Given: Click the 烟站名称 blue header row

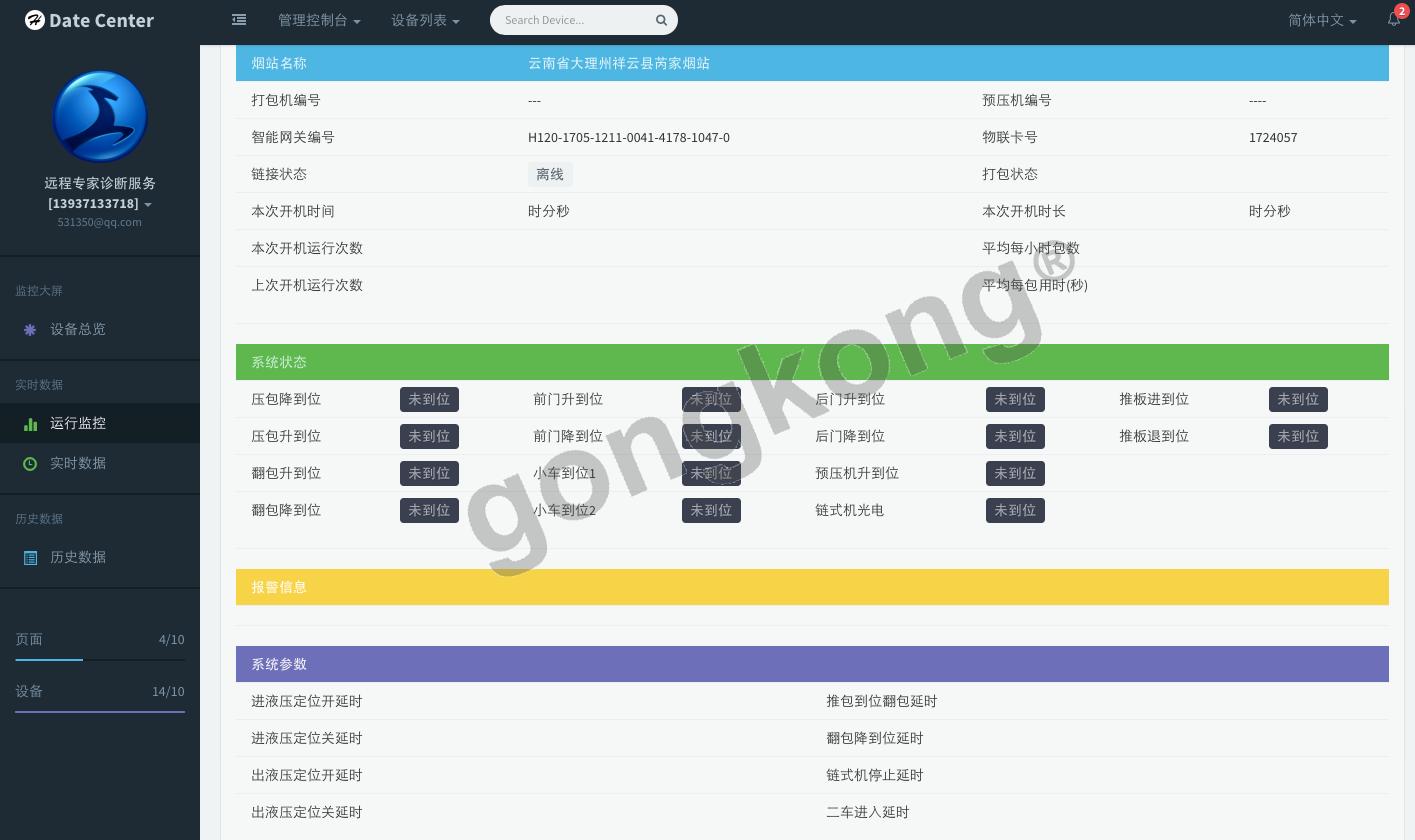Looking at the screenshot, I should 812,63.
